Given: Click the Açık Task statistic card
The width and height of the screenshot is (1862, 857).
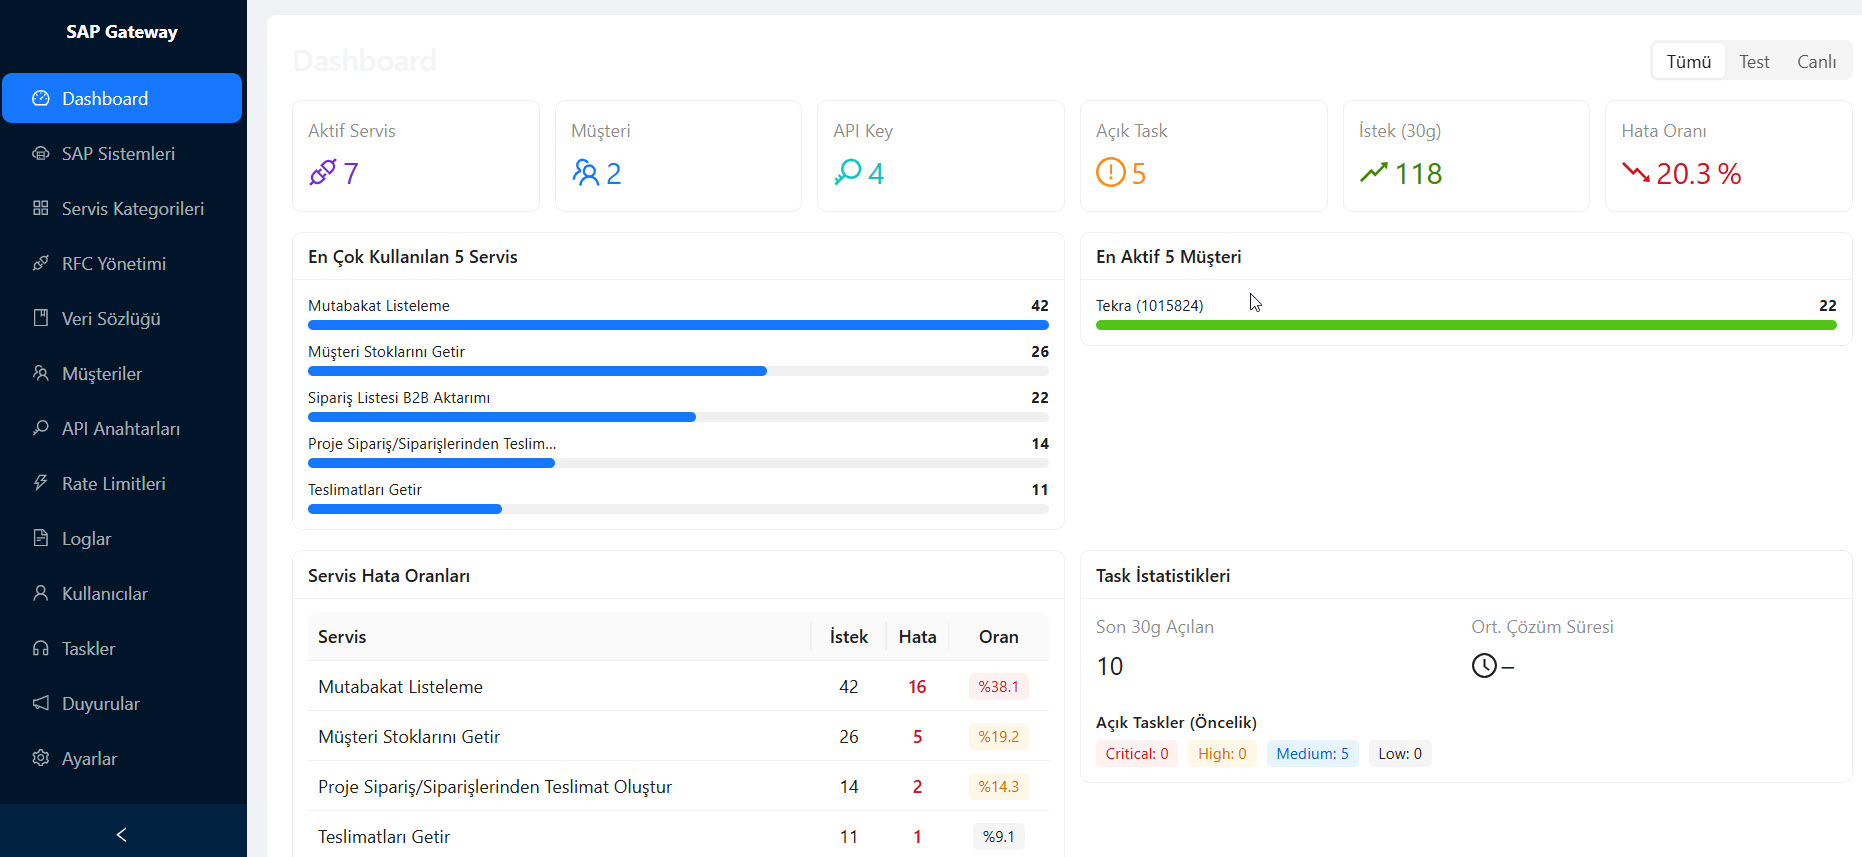Looking at the screenshot, I should 1203,155.
